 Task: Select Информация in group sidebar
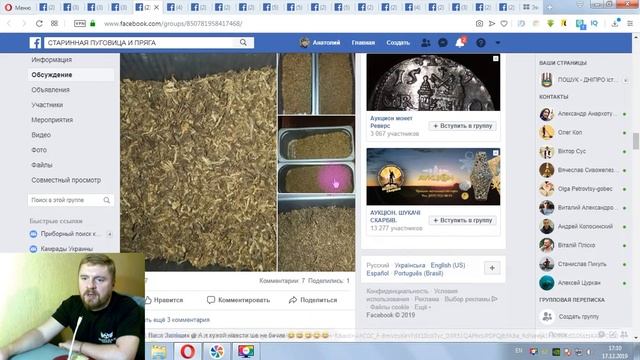[x=51, y=60]
